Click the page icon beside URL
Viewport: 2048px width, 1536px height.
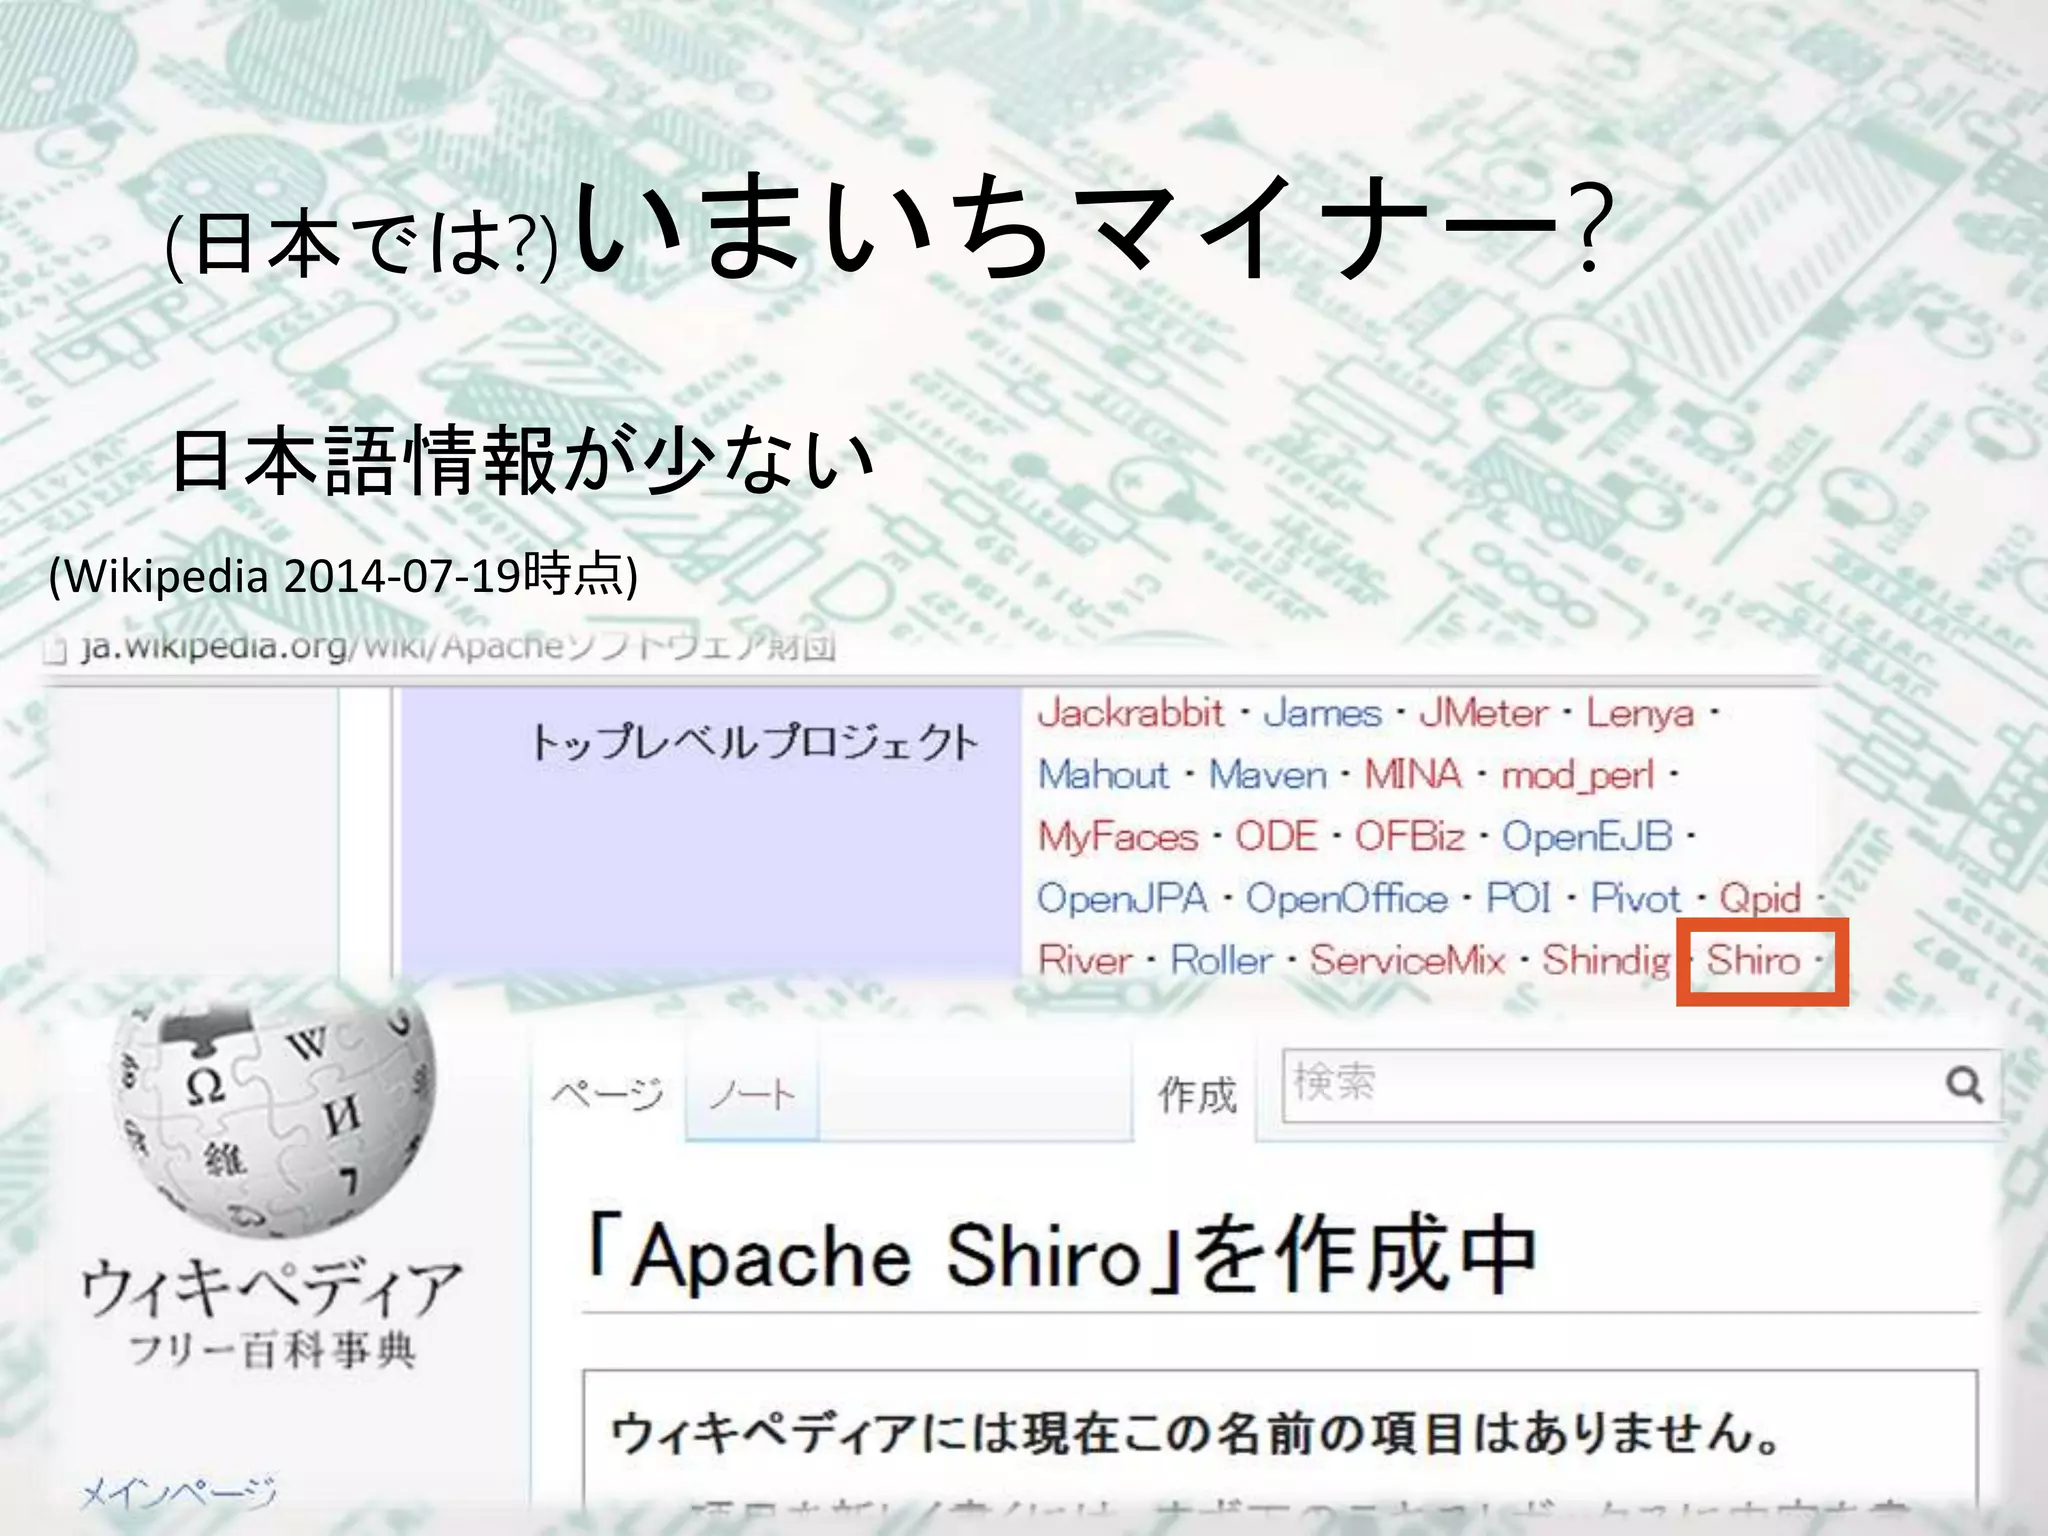pos(55,651)
